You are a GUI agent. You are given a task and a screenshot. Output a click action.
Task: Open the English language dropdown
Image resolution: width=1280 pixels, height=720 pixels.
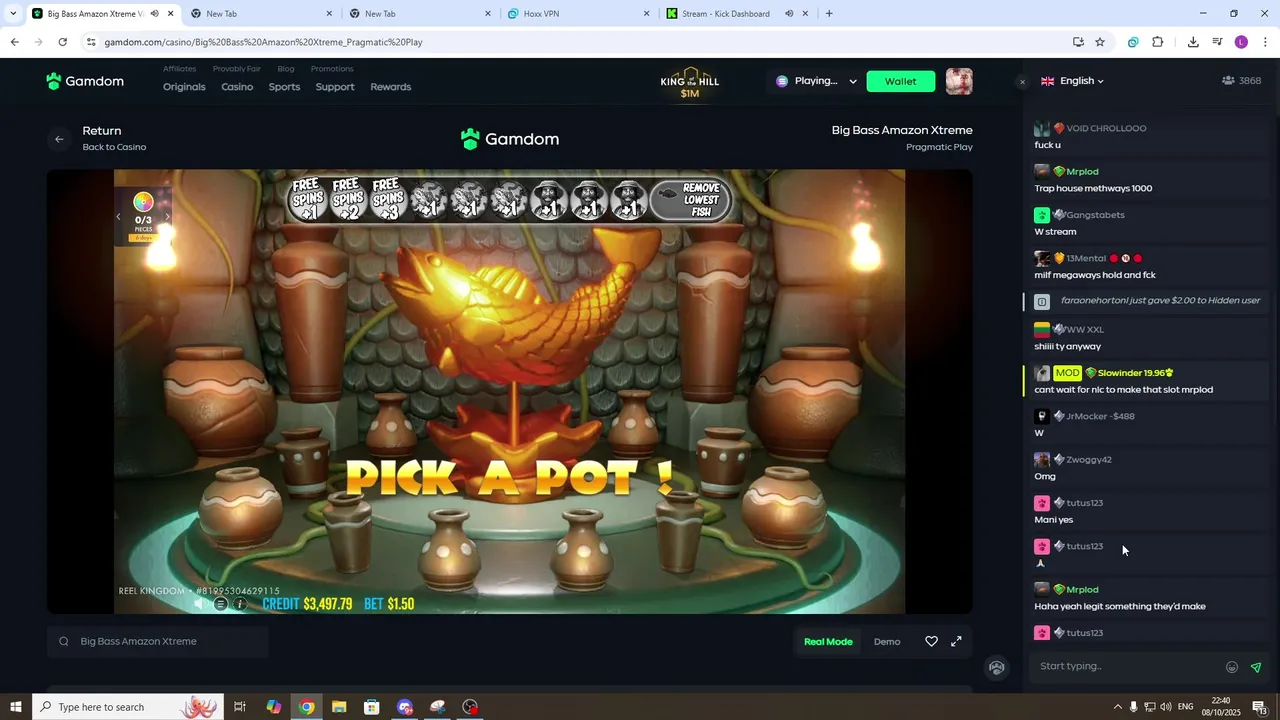coord(1072,81)
